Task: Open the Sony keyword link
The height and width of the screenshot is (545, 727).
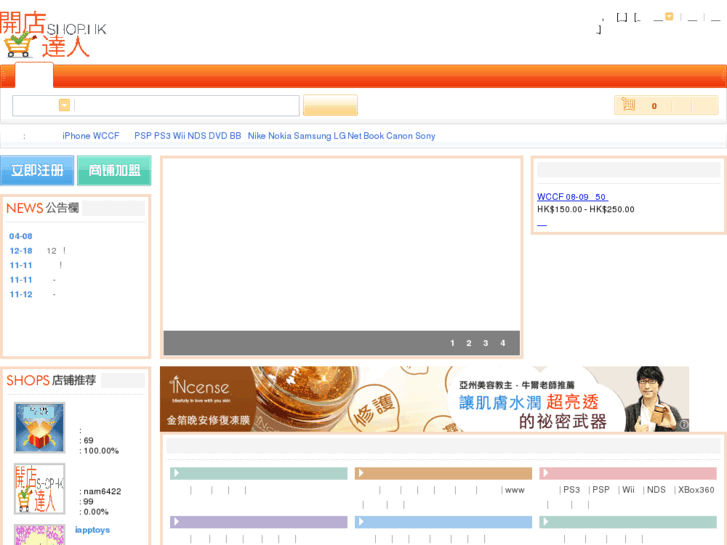Action: (425, 136)
